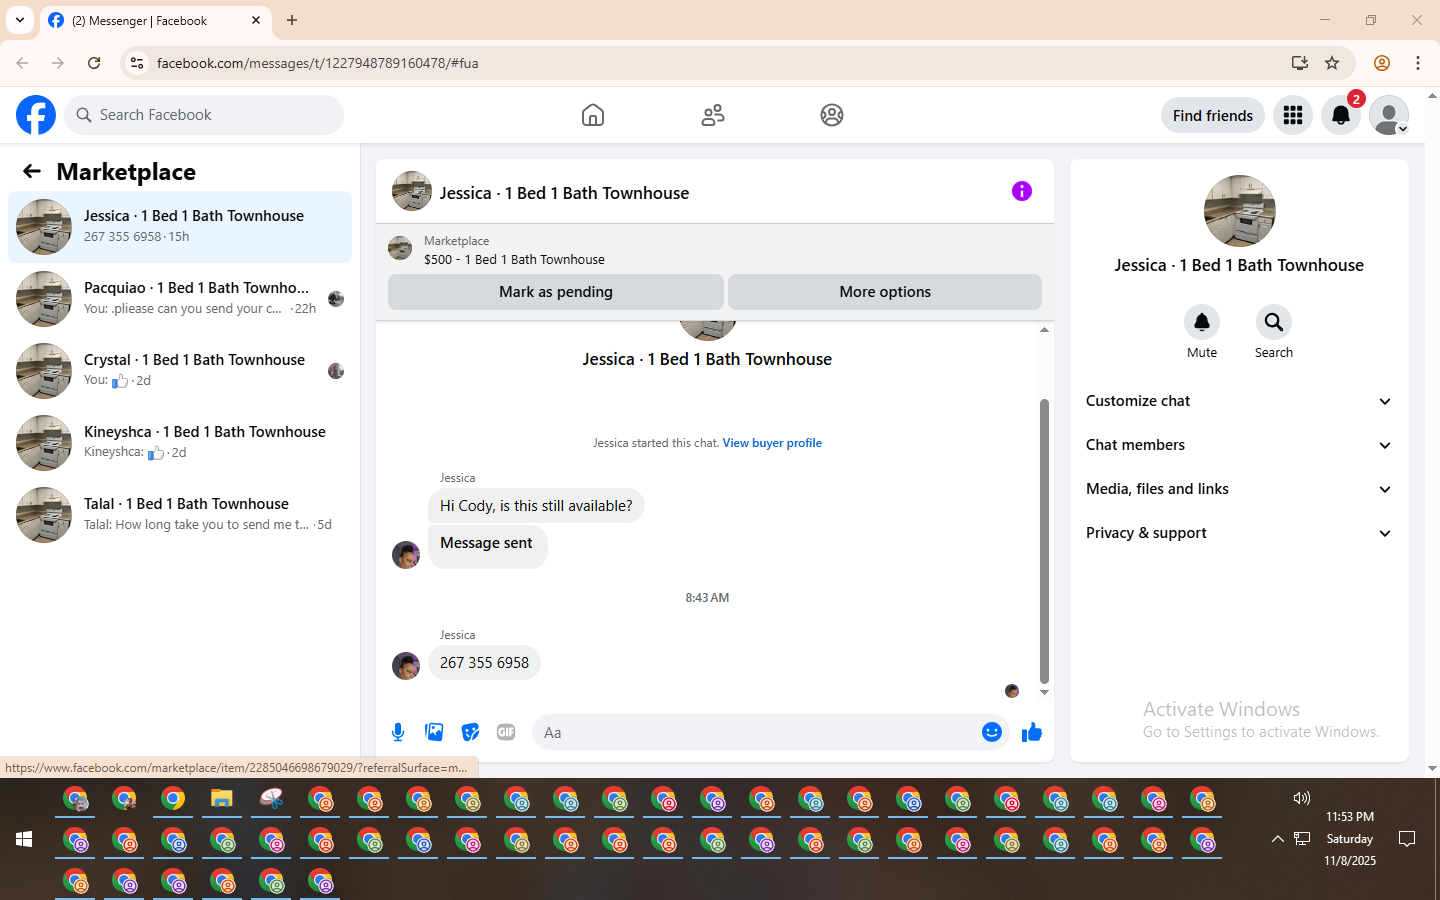Show hidden system tray icons
This screenshot has width=1440, height=900.
point(1277,839)
